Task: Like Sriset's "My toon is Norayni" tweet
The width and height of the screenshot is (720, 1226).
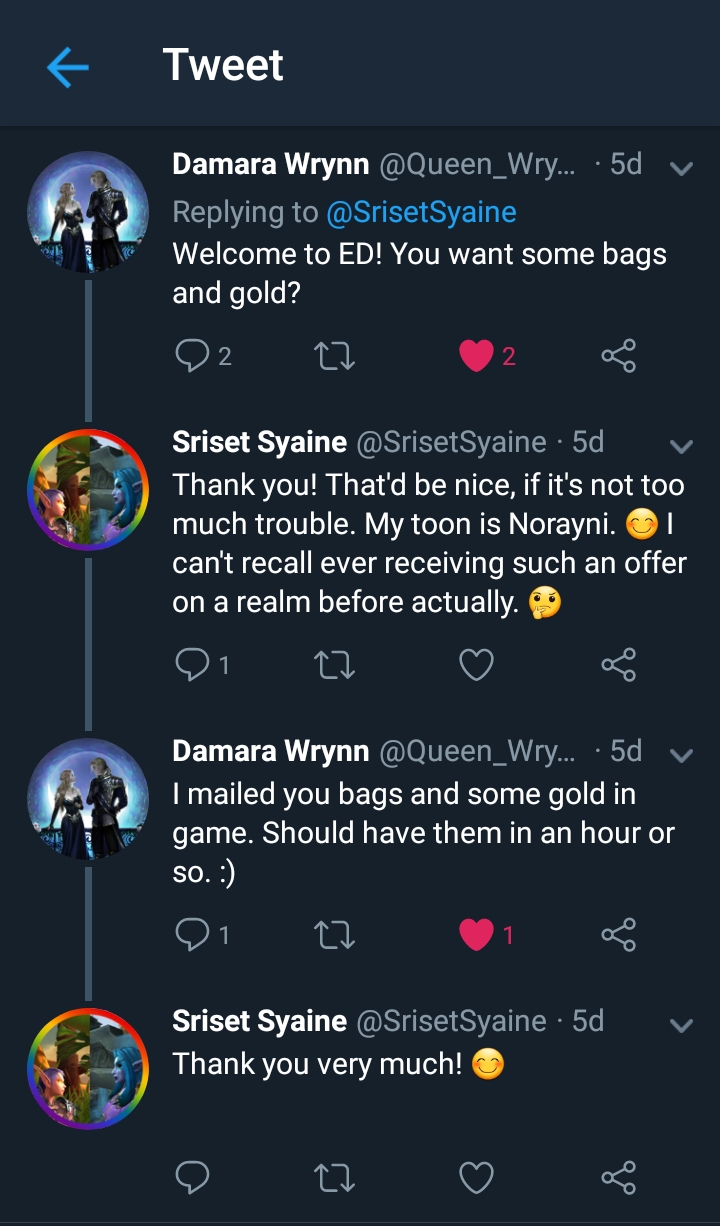Action: [476, 665]
